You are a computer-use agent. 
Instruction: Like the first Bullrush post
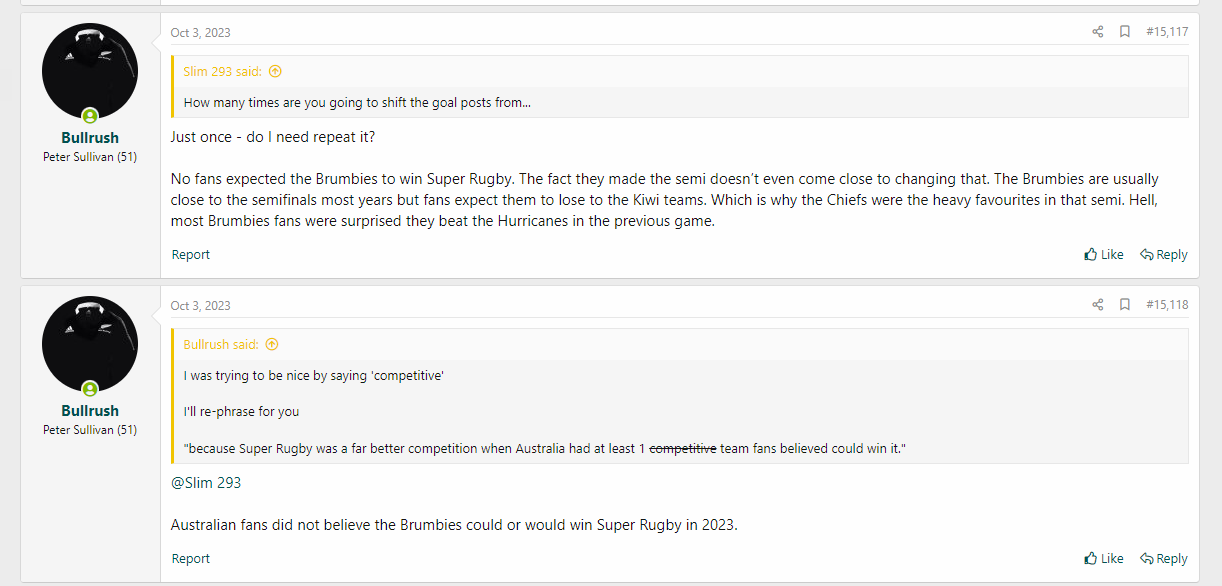pos(1104,254)
